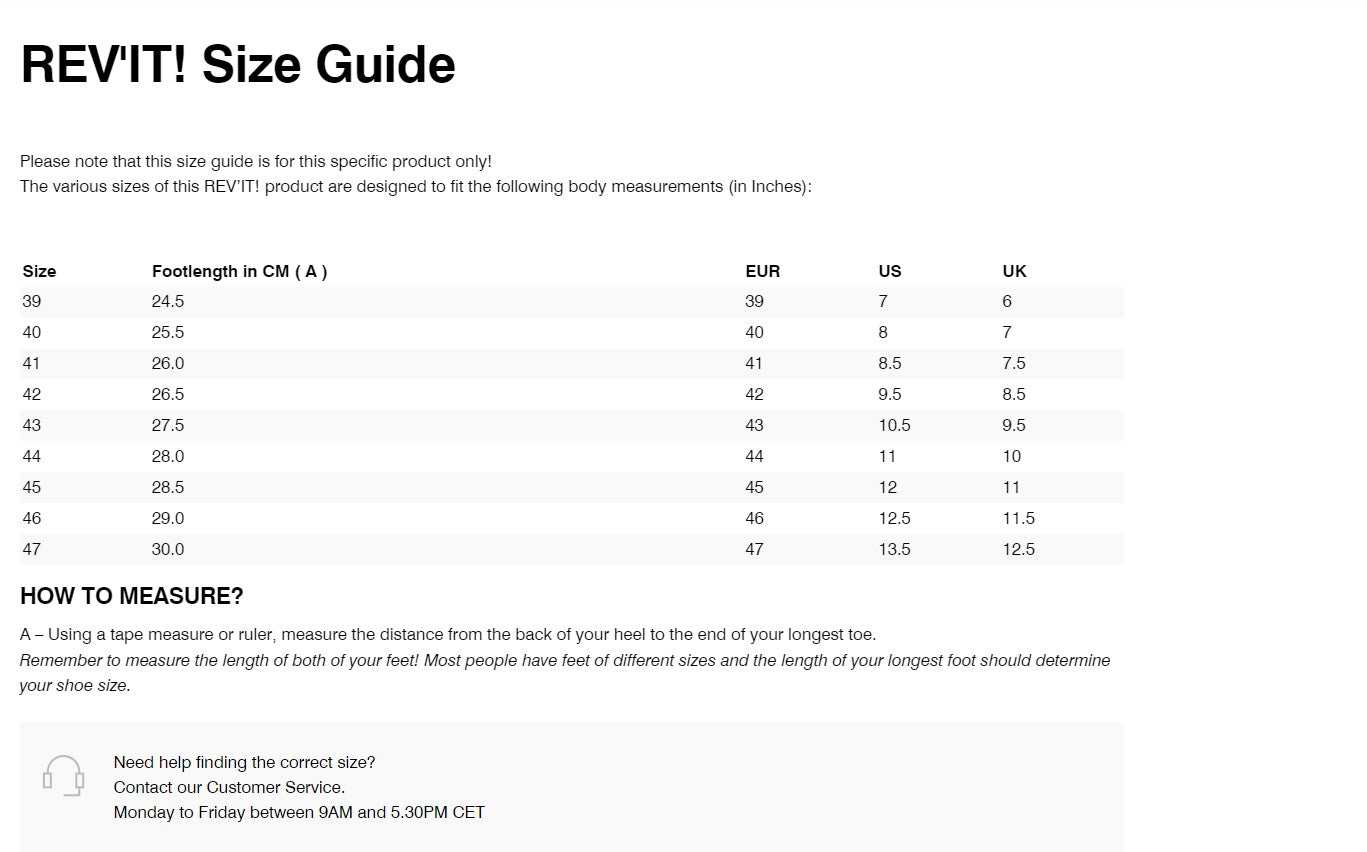Select the UK size 8.5 cell
Screen dimensions: 1367x852
1014,394
